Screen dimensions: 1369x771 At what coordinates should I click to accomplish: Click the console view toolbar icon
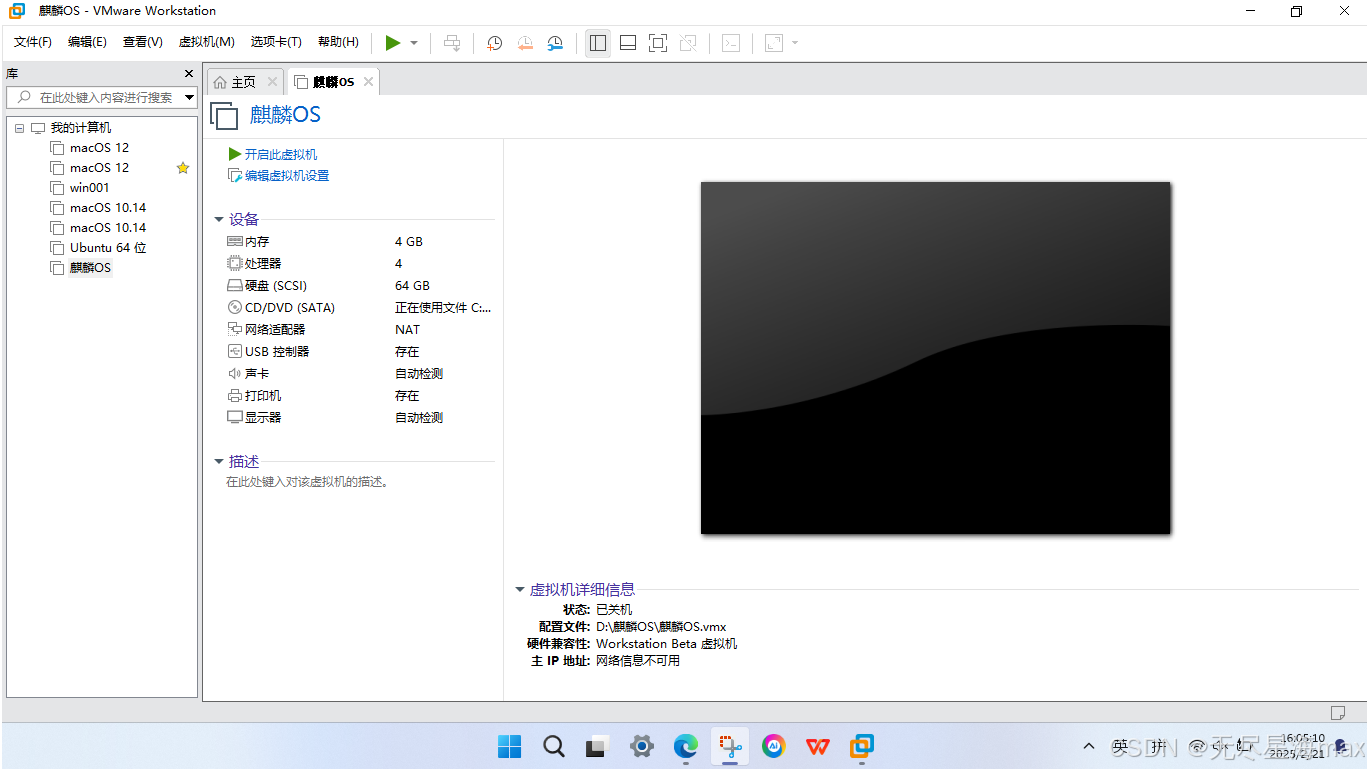[731, 43]
